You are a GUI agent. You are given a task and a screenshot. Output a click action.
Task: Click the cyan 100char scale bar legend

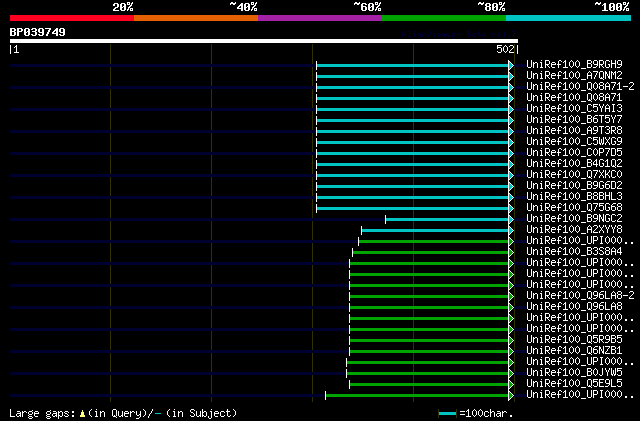(x=447, y=414)
